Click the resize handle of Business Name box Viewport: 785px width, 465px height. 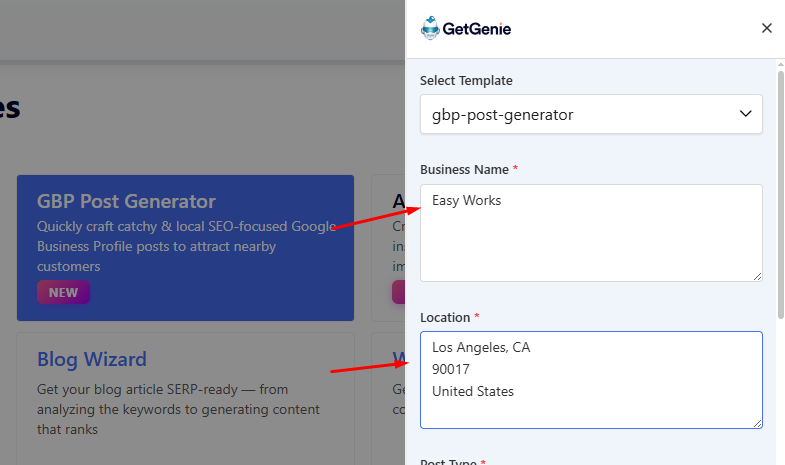coord(757,276)
